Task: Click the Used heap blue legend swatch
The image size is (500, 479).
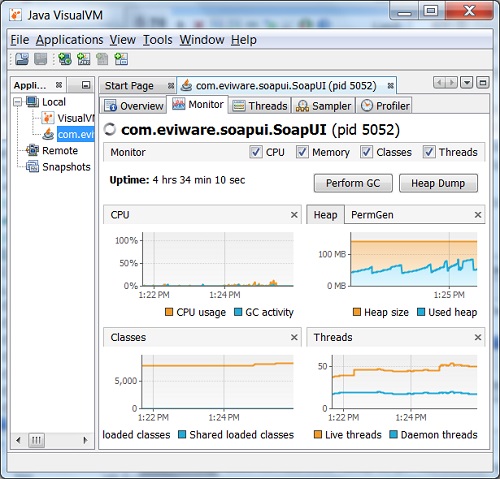Action: [421, 312]
